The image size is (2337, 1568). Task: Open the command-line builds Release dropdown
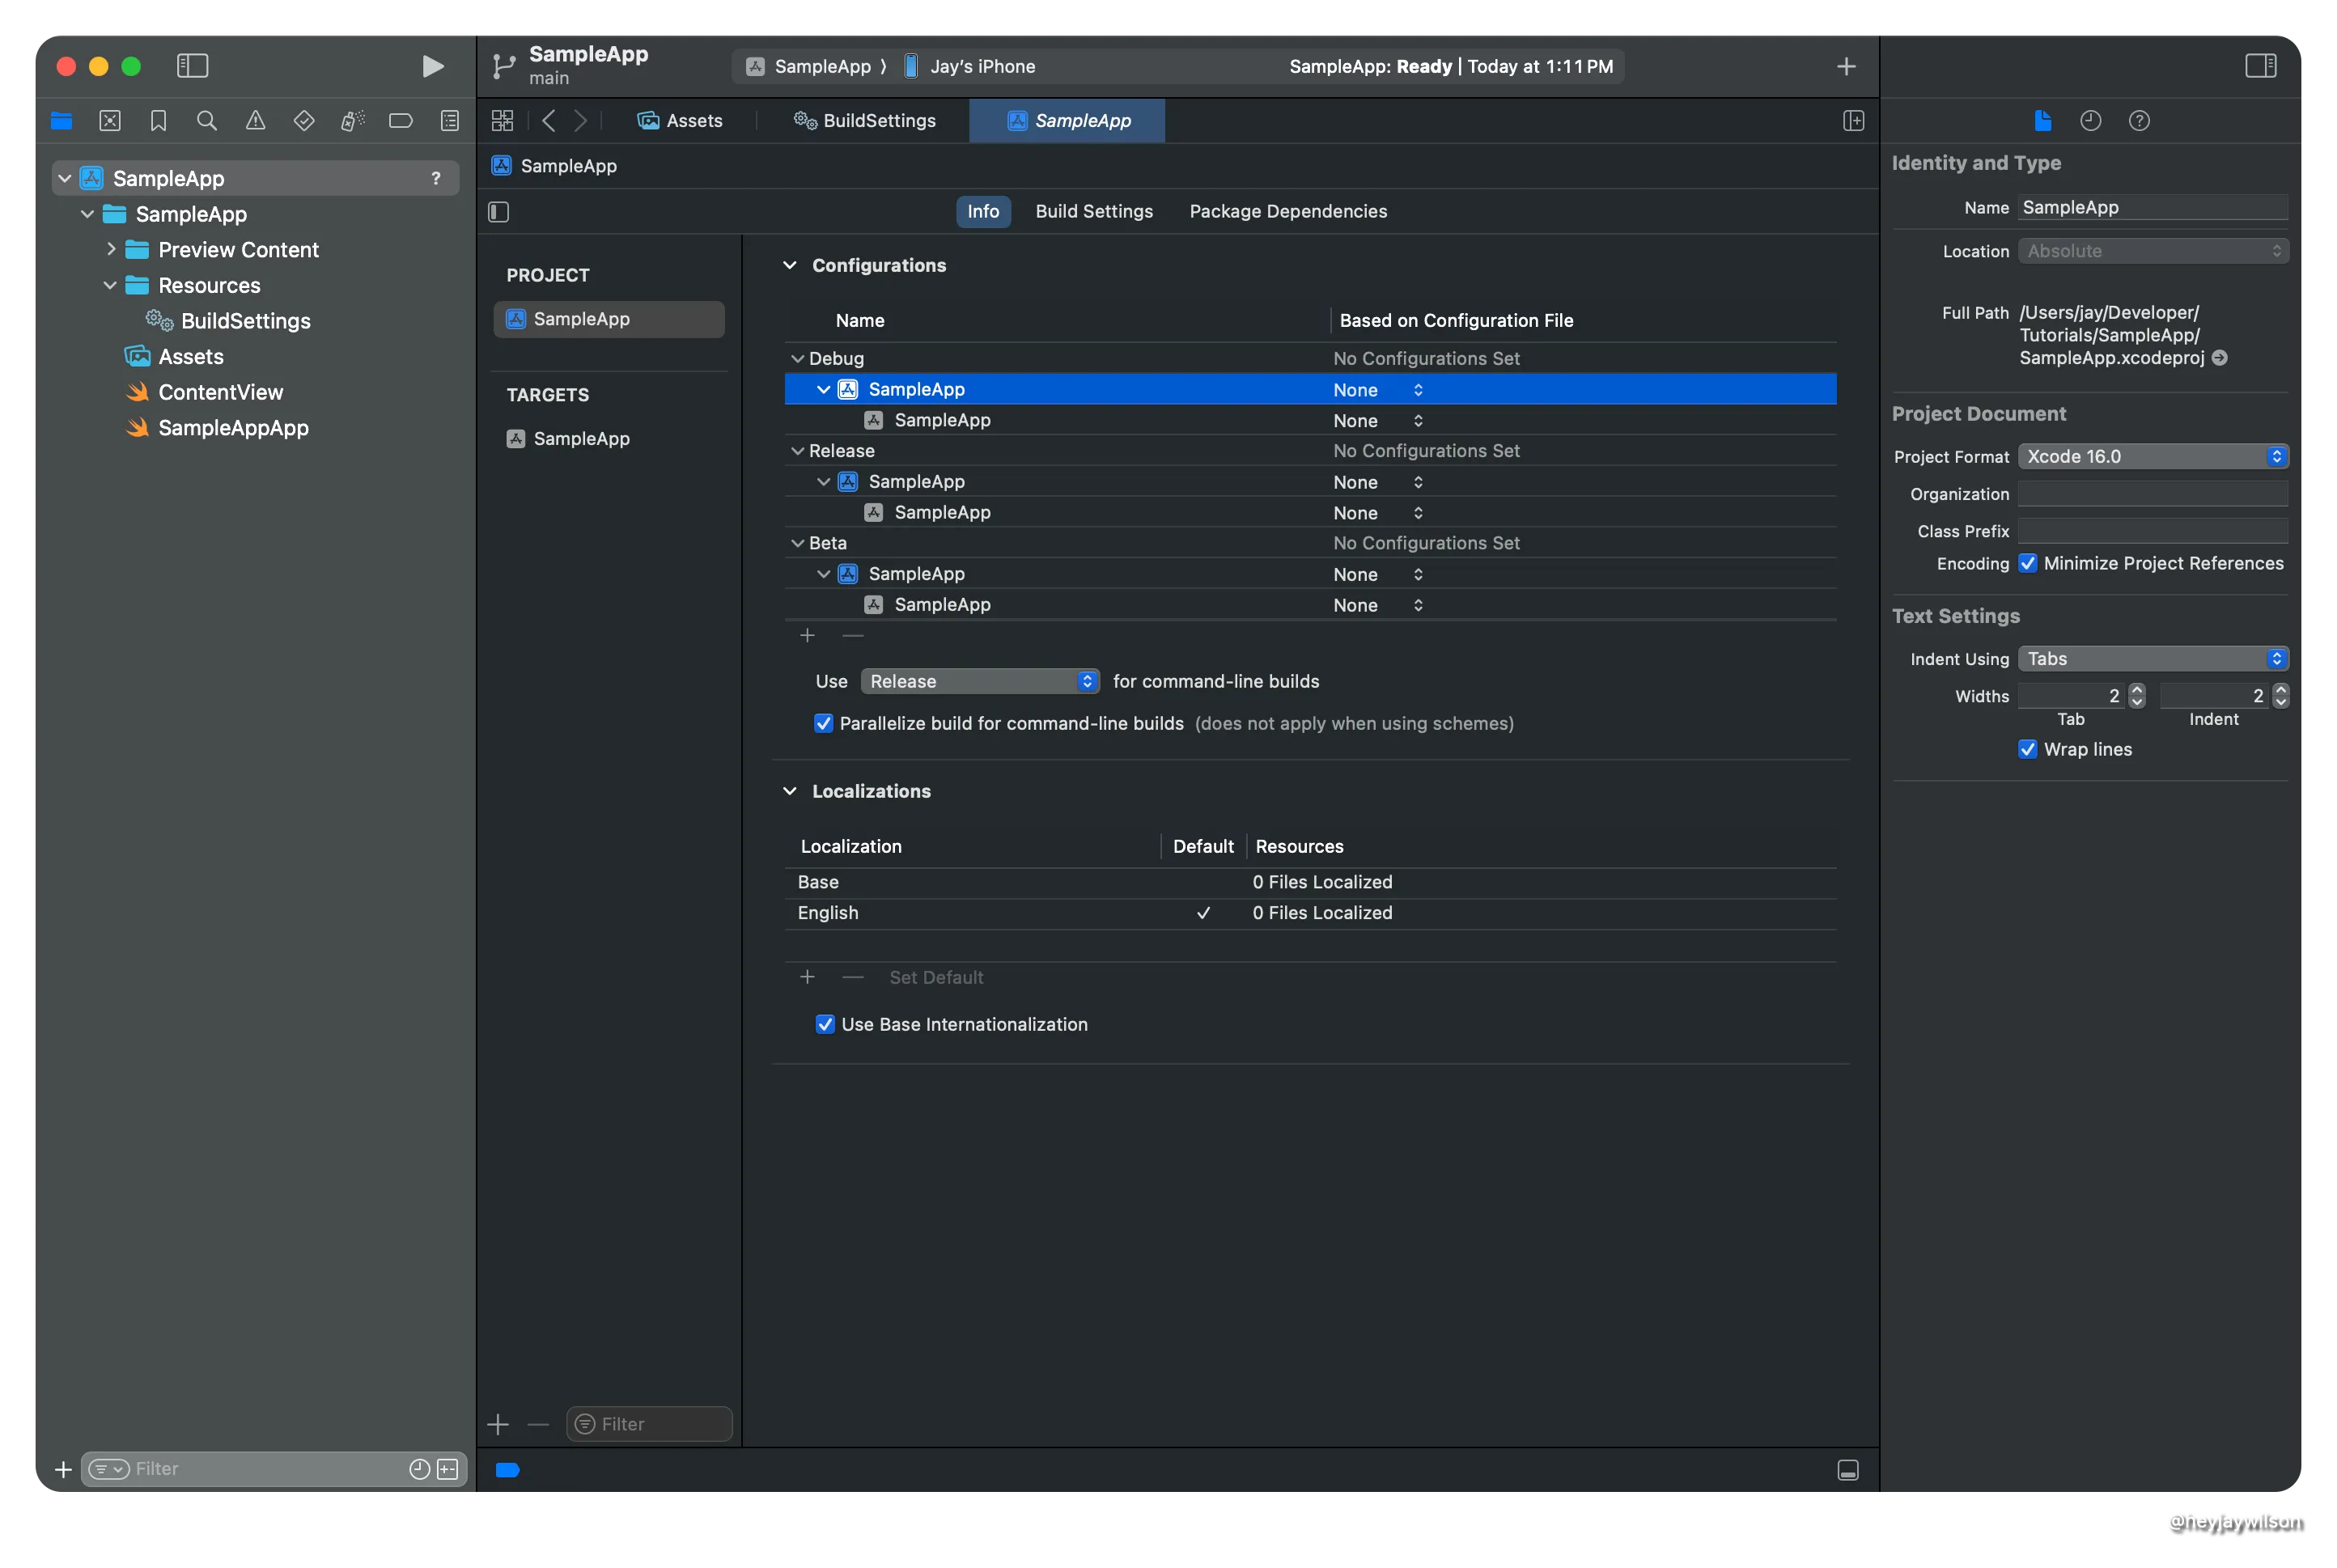pos(980,681)
